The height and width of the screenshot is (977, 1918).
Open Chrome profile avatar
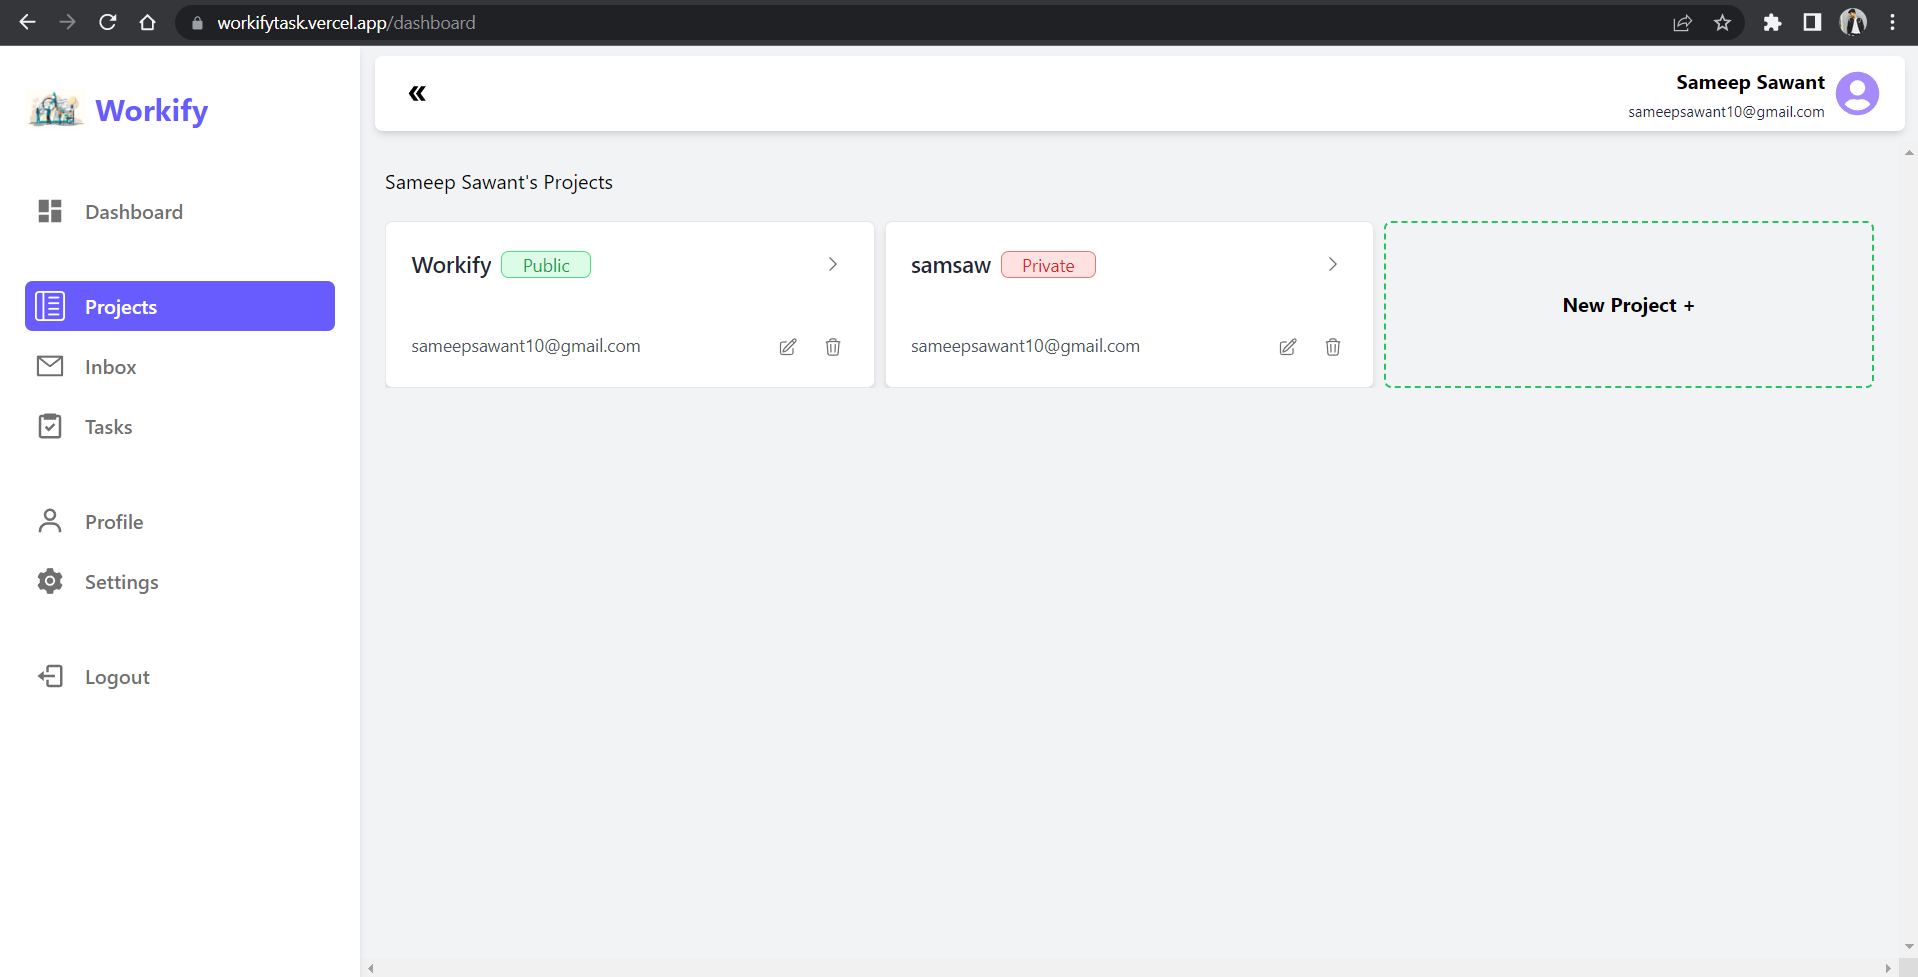point(1853,22)
